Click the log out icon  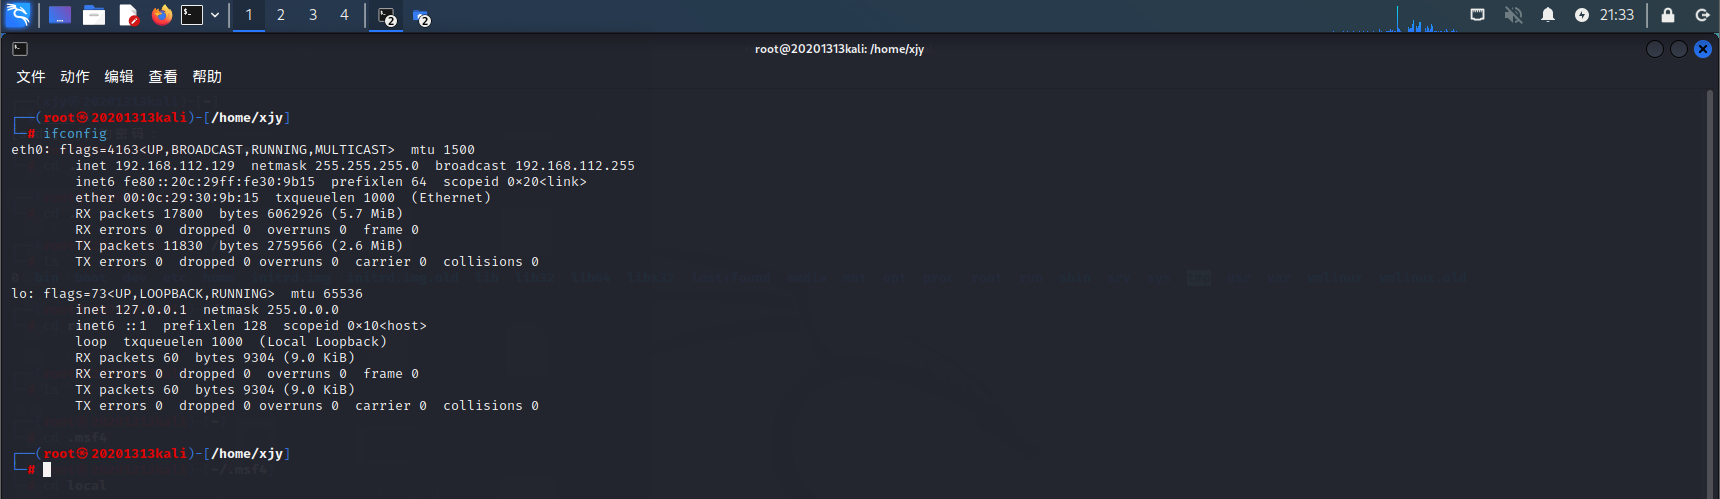tap(1702, 15)
